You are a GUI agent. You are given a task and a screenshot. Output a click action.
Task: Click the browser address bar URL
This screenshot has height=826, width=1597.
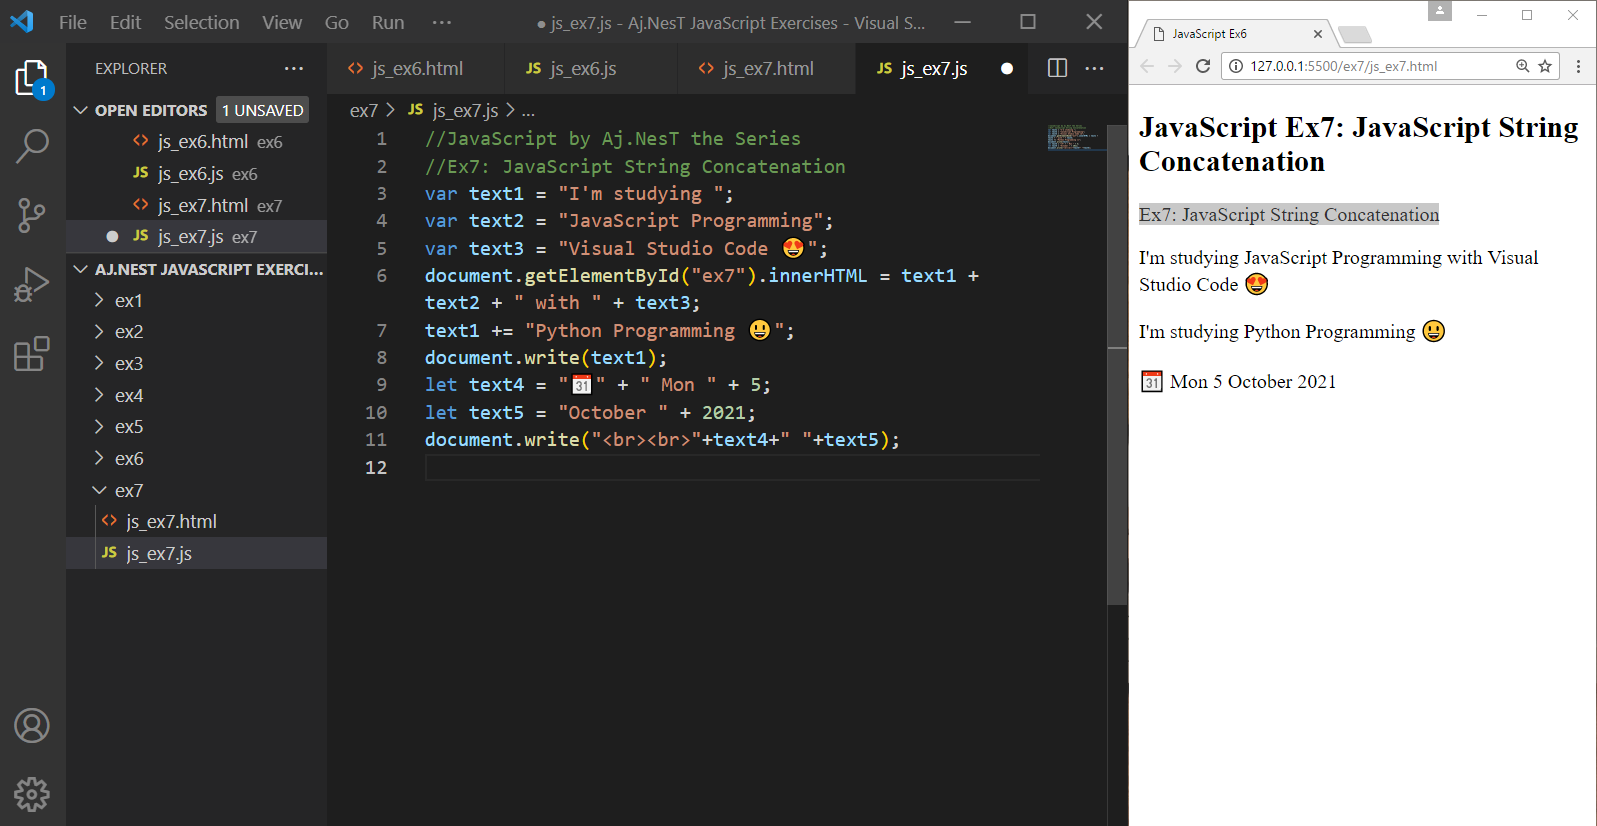coord(1343,66)
